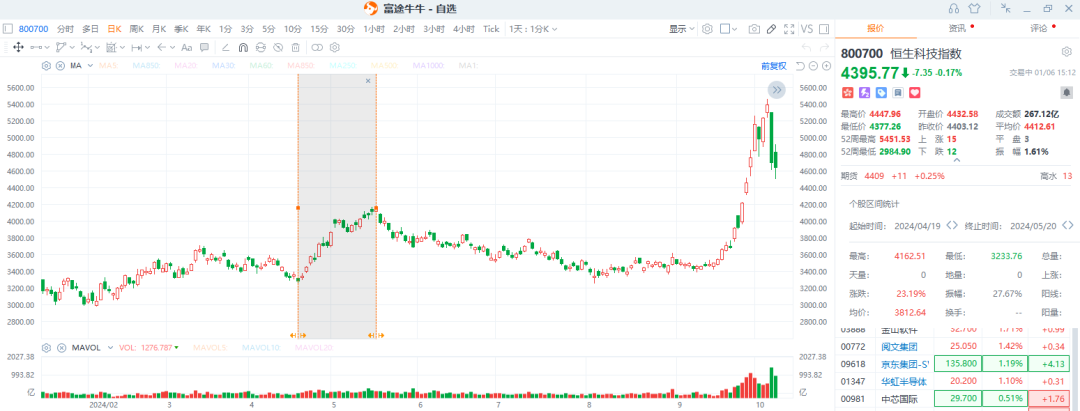Image resolution: width=1080 pixels, height=411 pixels.
Task: Click the 前复权 adjustment button
Action: click(x=773, y=66)
